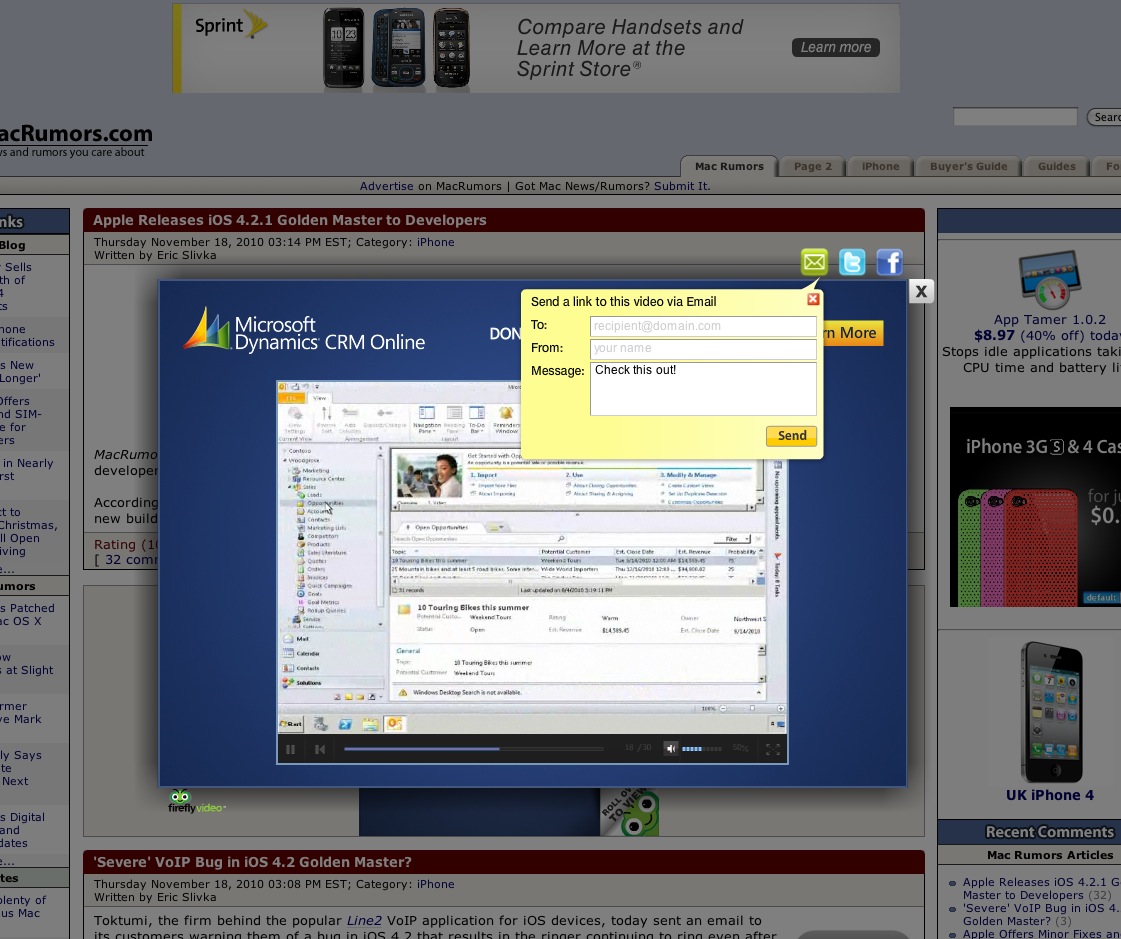Screen dimensions: 1121x939
Task: Click the site search field
Action: (1014, 117)
